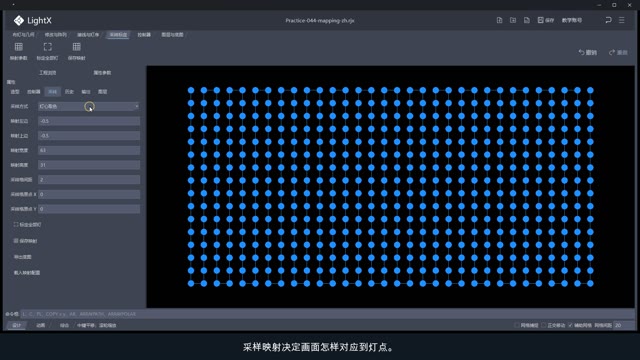Click the 重做 redo button

click(x=618, y=52)
